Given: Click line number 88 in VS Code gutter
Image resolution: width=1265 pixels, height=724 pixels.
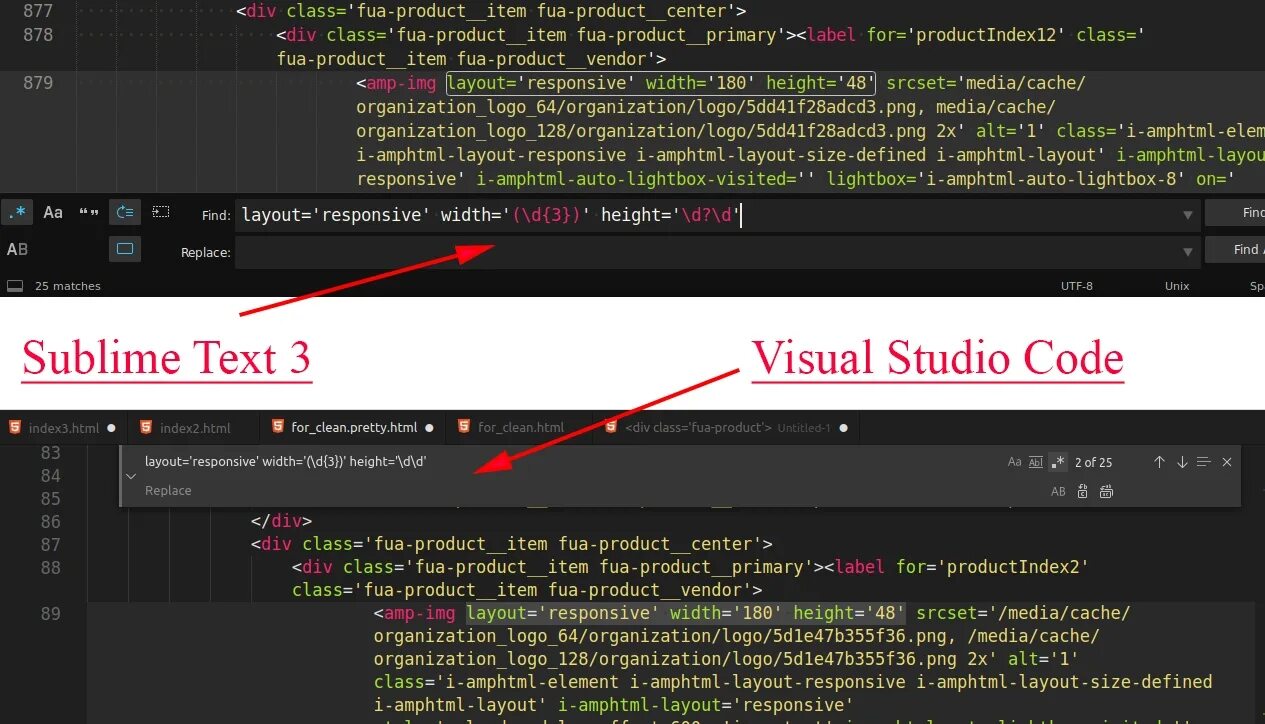Looking at the screenshot, I should tap(50, 567).
